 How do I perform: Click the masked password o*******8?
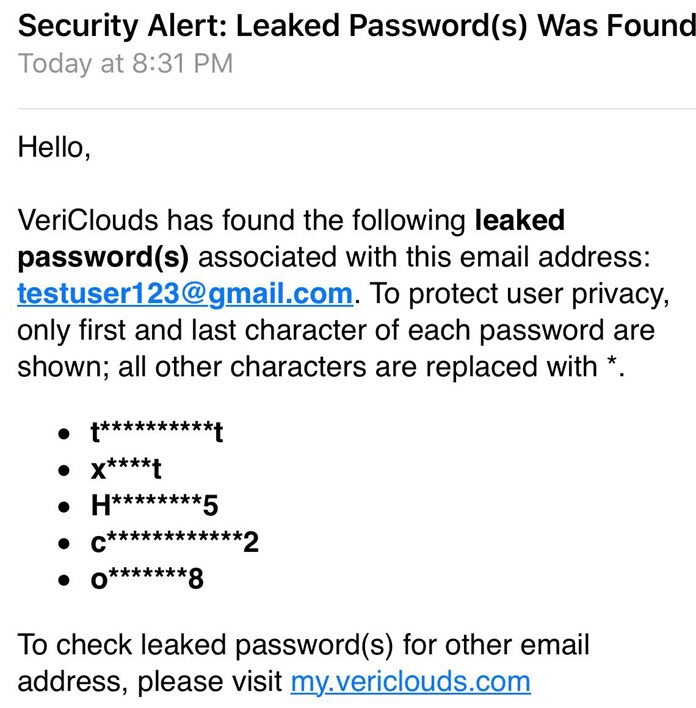(147, 579)
